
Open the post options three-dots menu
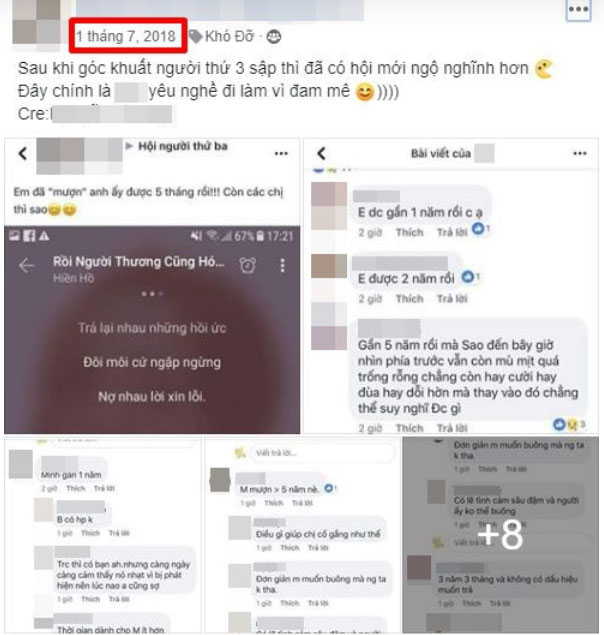tap(578, 9)
